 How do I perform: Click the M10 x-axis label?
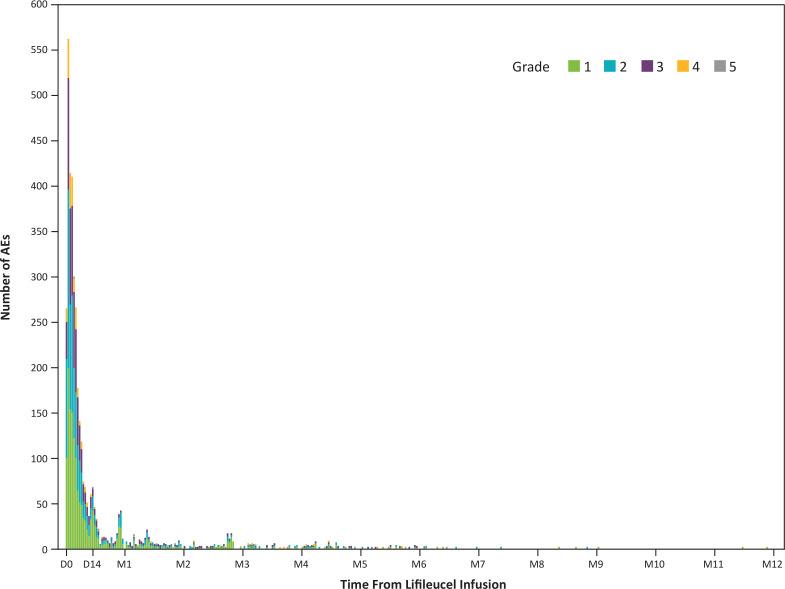pyautogui.click(x=654, y=564)
